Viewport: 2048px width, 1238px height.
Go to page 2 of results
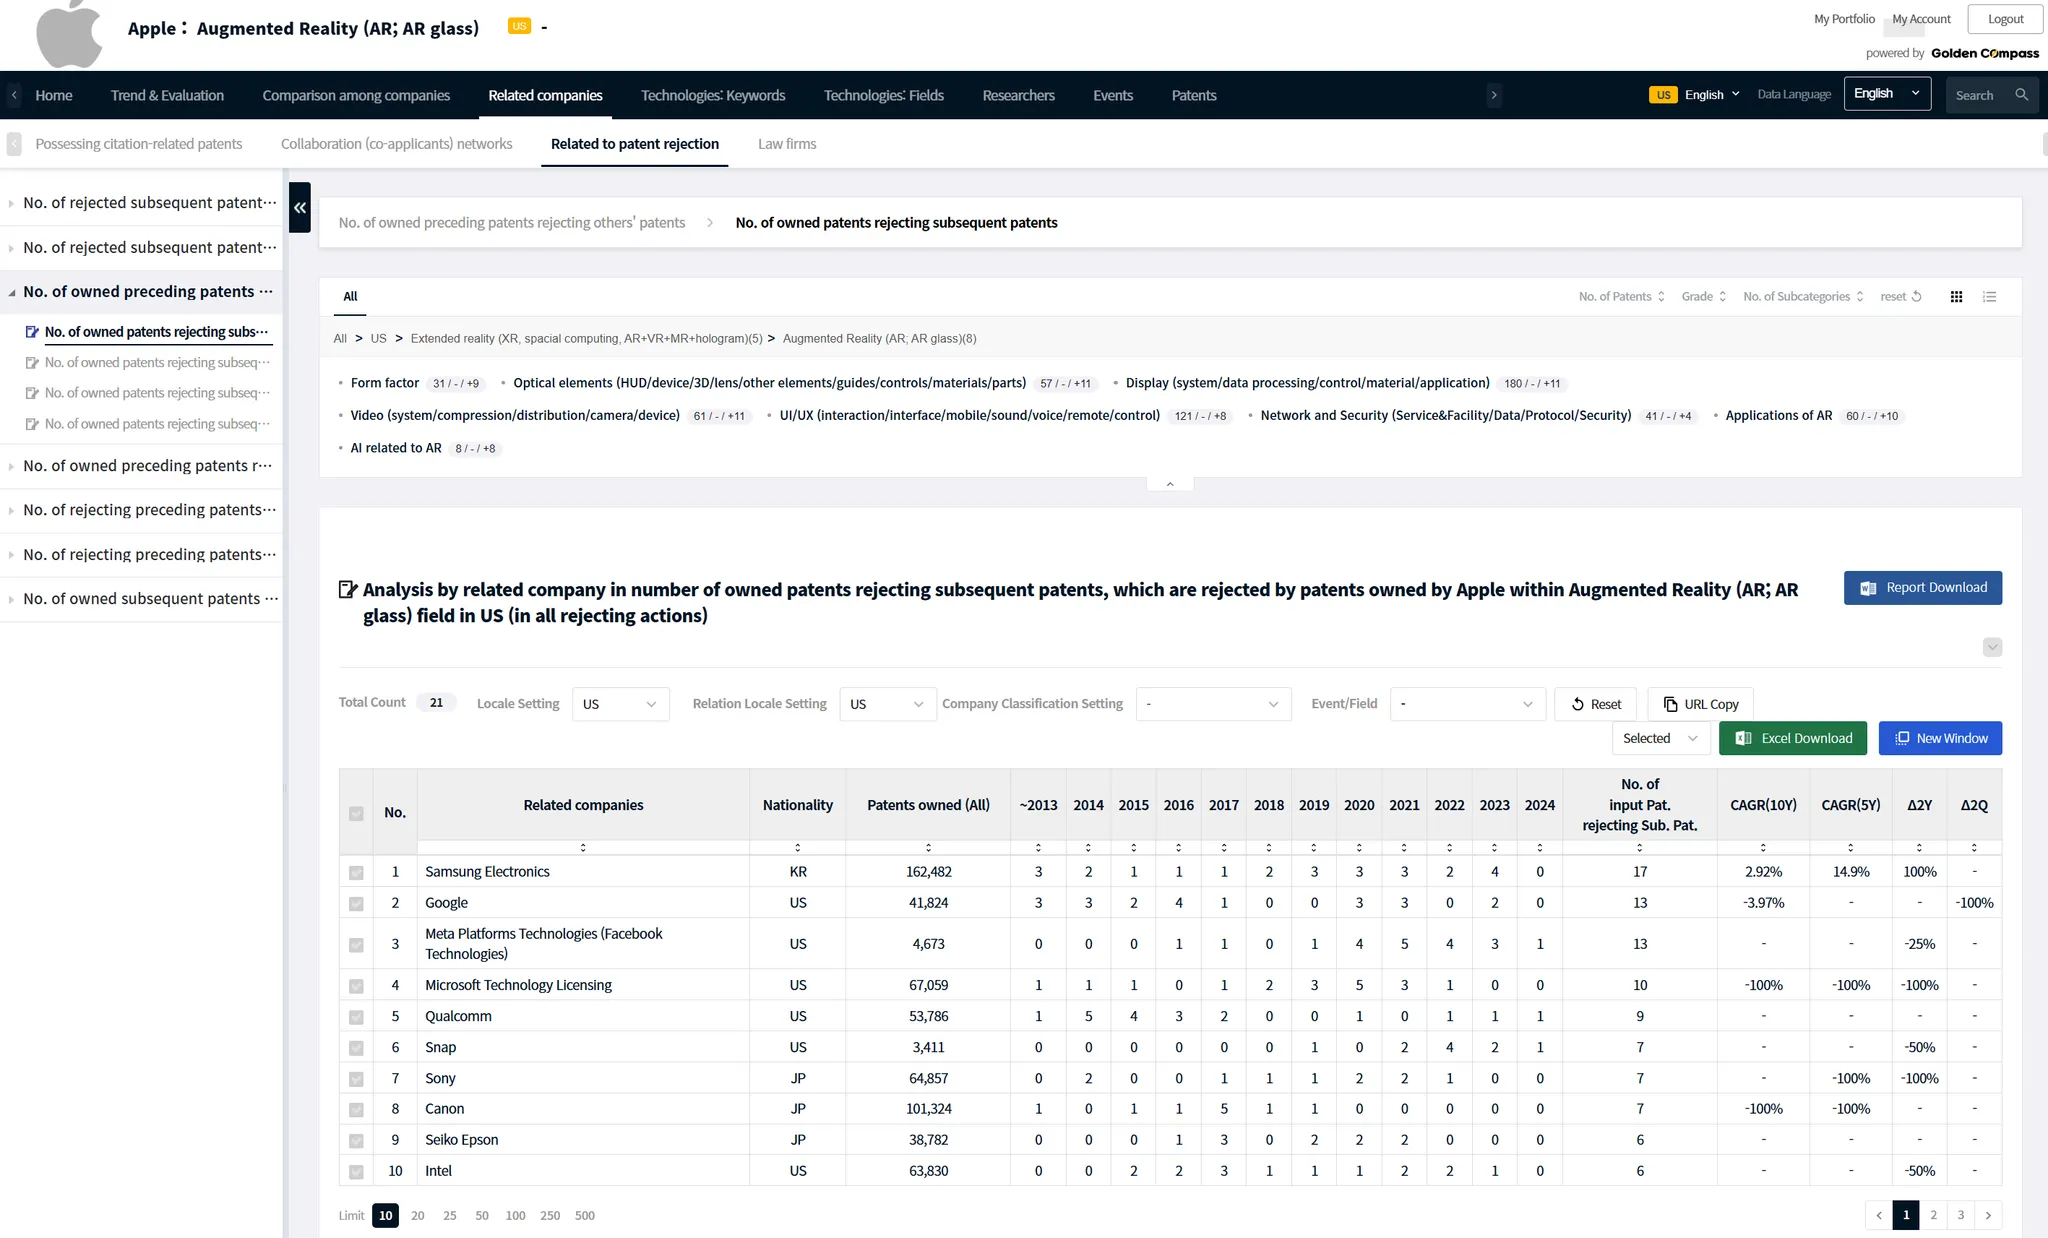(x=1933, y=1215)
